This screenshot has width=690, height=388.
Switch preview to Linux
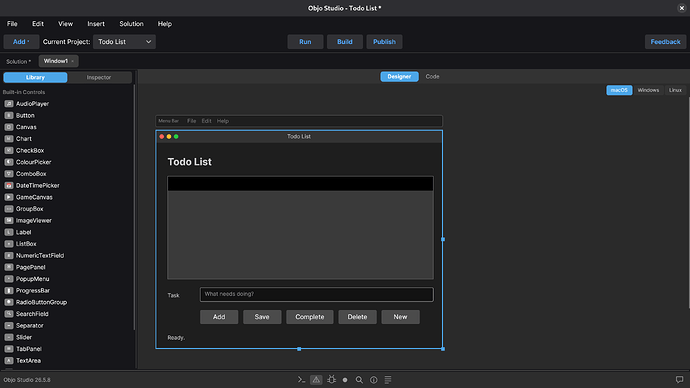click(x=675, y=90)
